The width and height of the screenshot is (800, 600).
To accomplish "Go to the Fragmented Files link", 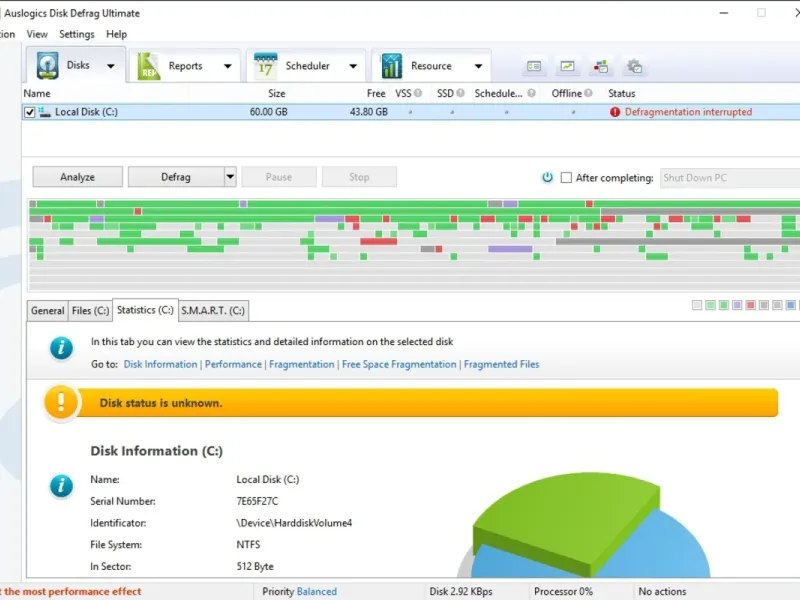I will (502, 364).
